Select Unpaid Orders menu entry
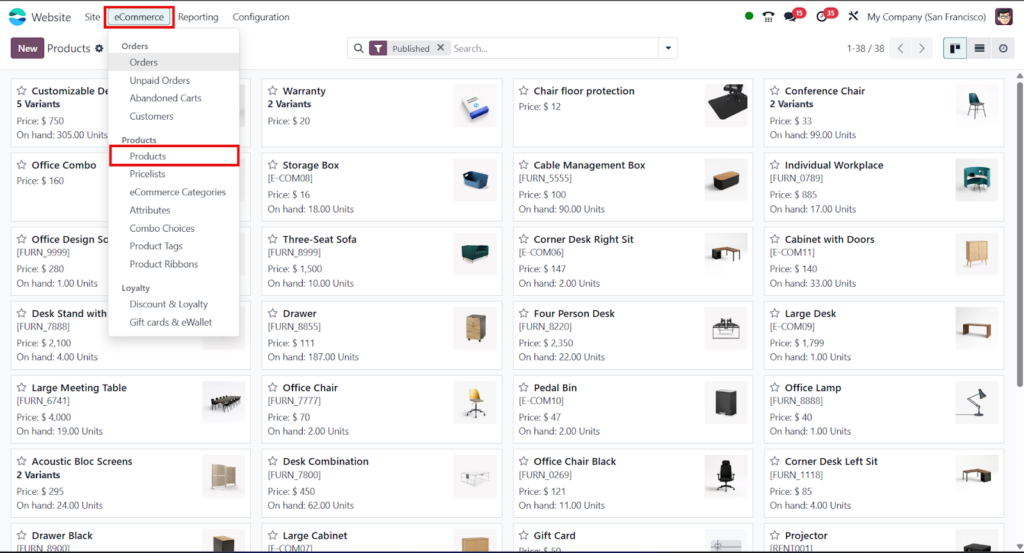This screenshot has height=553, width=1024. (x=174, y=80)
